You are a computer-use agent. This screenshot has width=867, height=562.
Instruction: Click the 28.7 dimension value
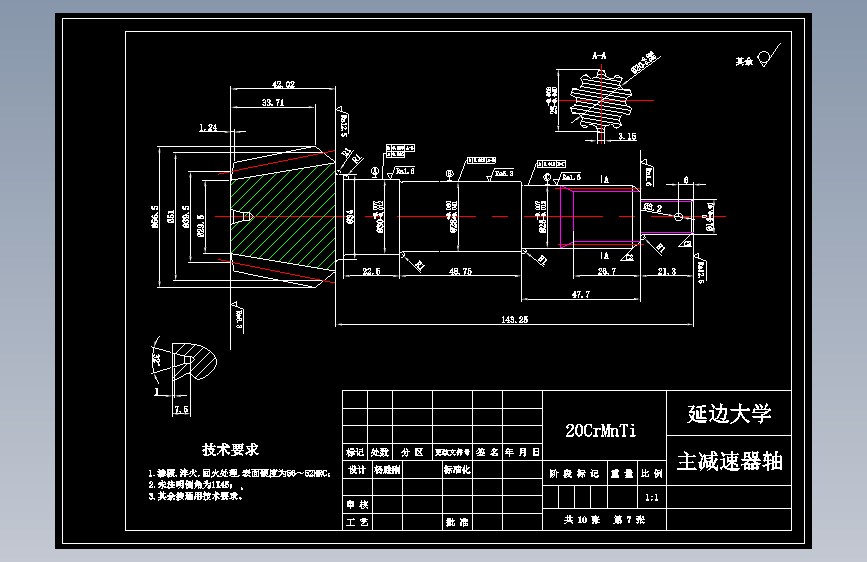coord(607,271)
